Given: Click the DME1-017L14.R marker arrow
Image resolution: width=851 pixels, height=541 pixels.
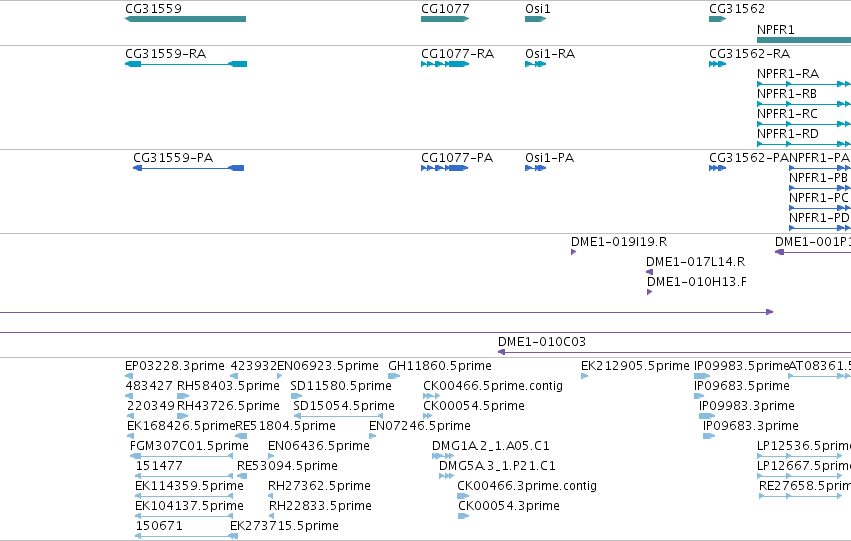Looking at the screenshot, I should [x=649, y=272].
